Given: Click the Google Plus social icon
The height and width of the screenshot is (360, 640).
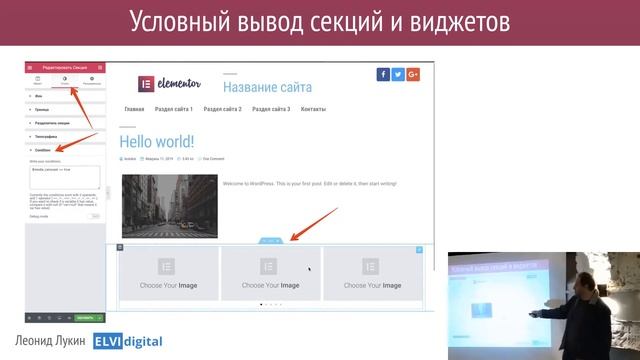Looking at the screenshot, I should (x=413, y=74).
